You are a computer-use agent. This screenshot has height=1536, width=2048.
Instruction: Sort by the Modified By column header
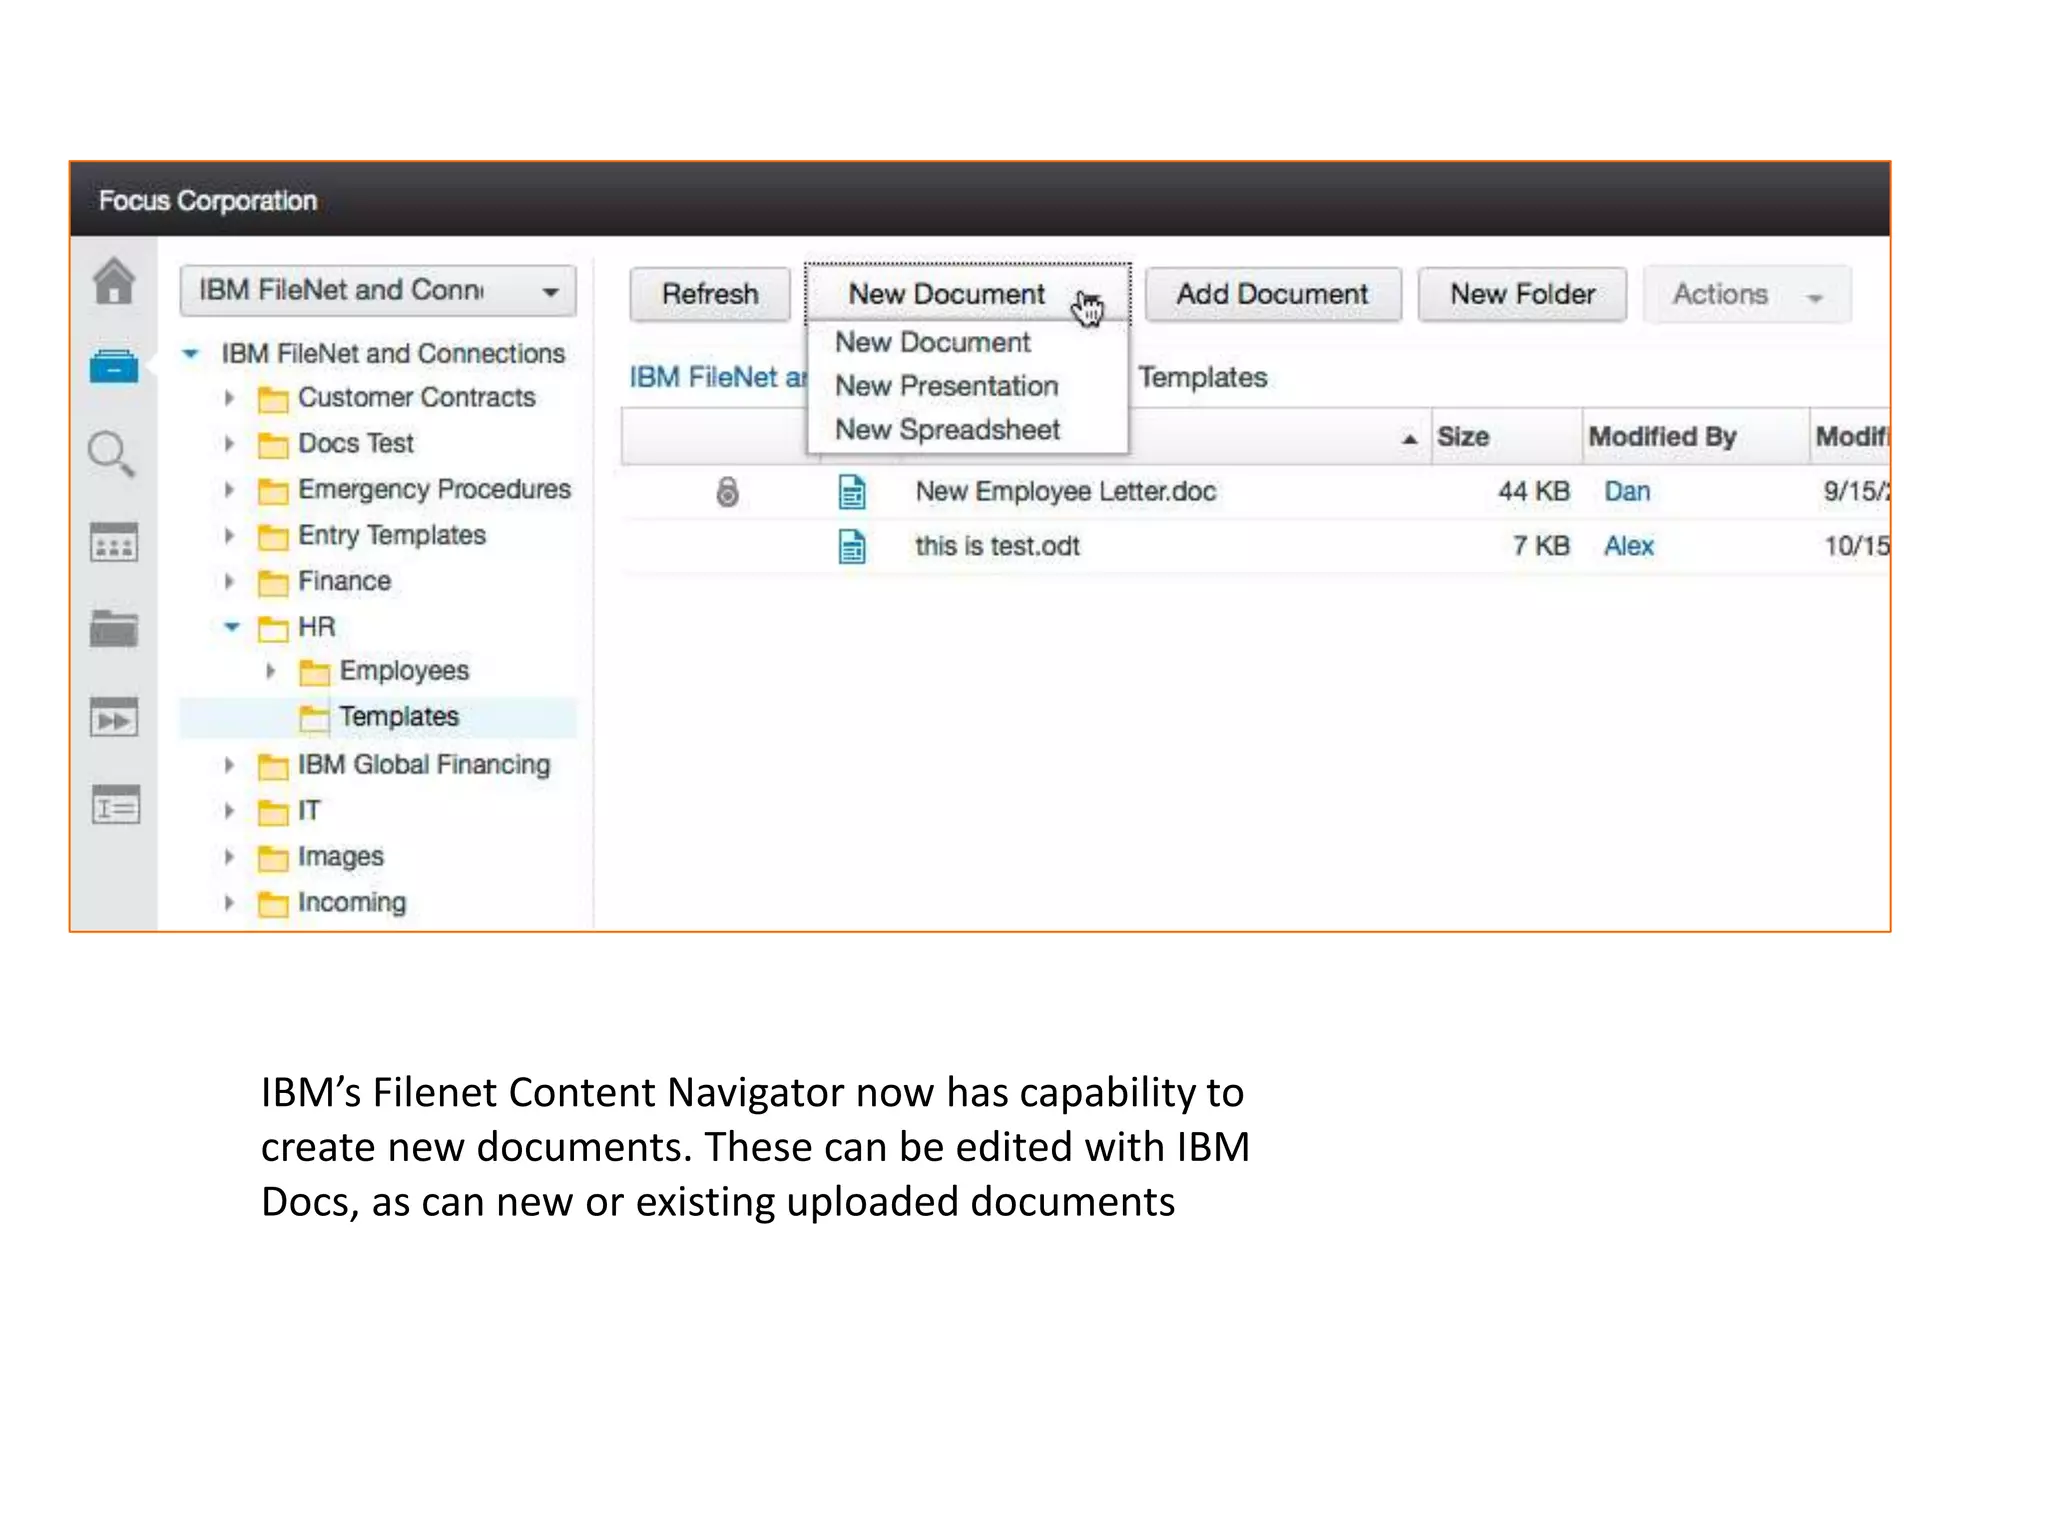click(1696, 437)
